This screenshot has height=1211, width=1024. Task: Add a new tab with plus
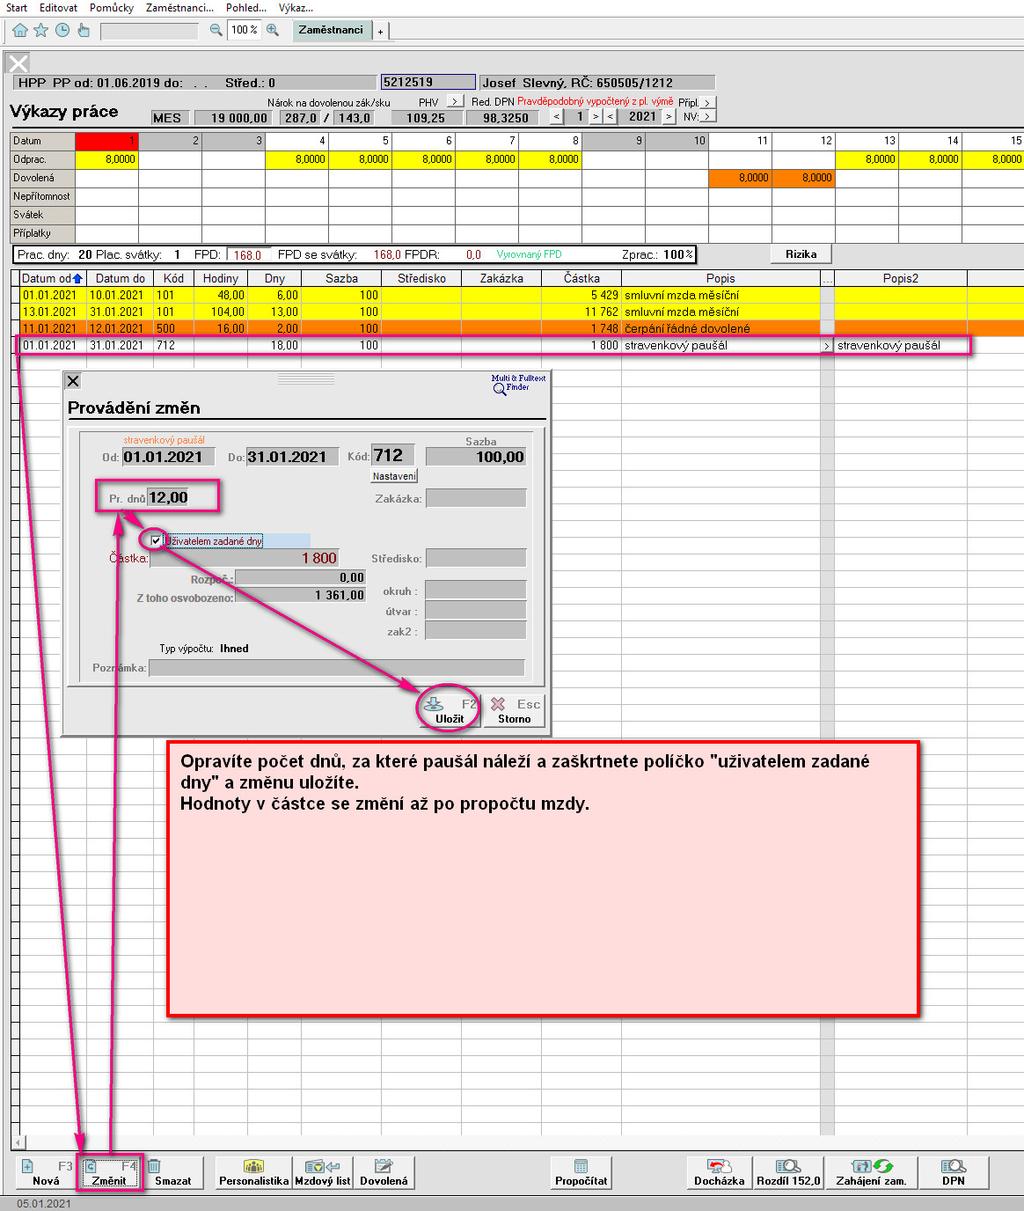(x=380, y=31)
